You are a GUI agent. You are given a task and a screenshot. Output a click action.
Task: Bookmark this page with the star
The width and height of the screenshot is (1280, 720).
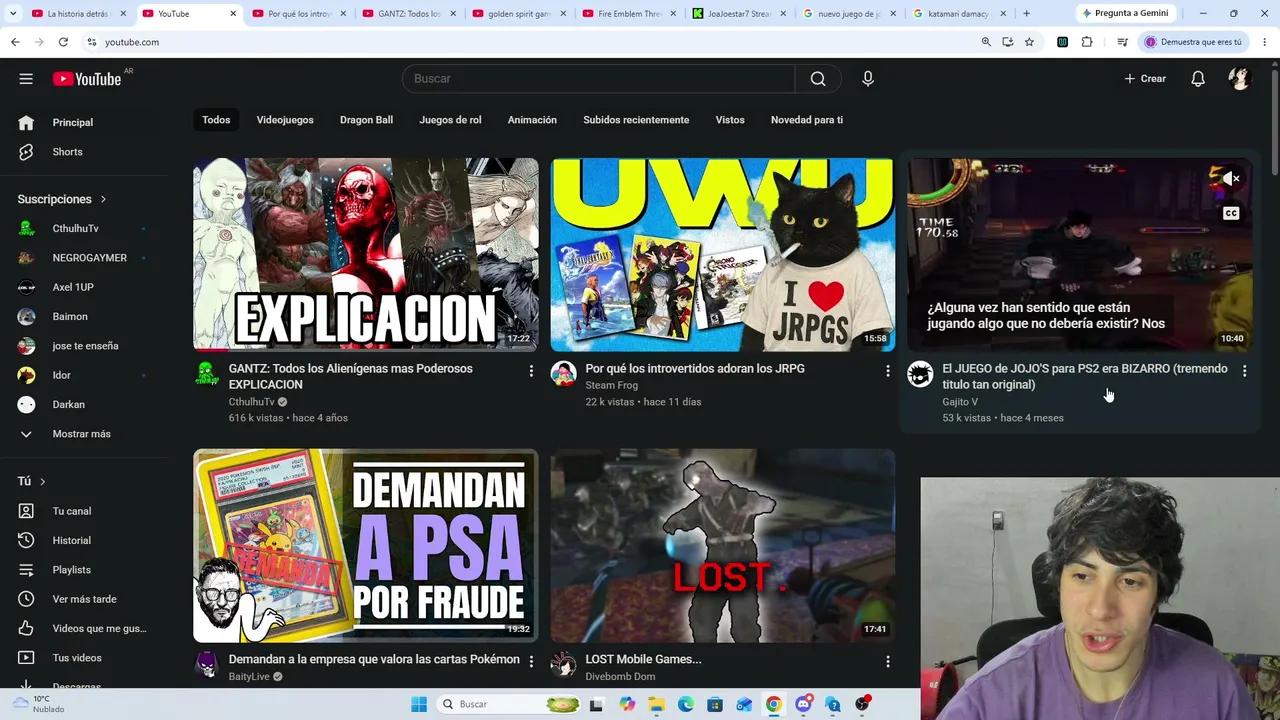tap(1029, 42)
